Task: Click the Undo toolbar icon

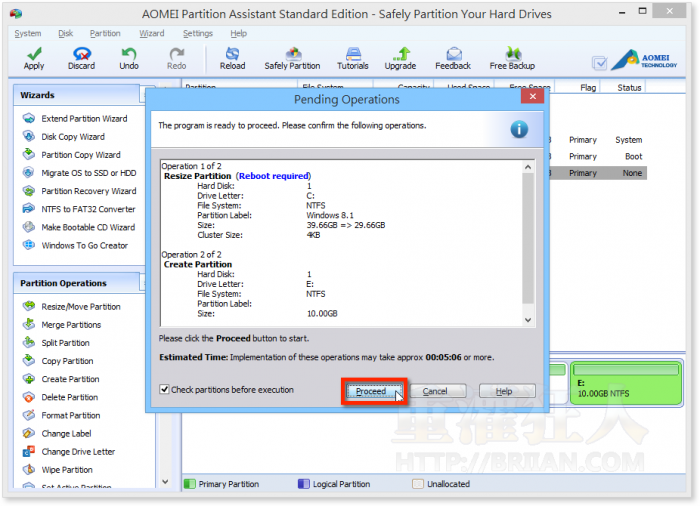Action: 129,58
